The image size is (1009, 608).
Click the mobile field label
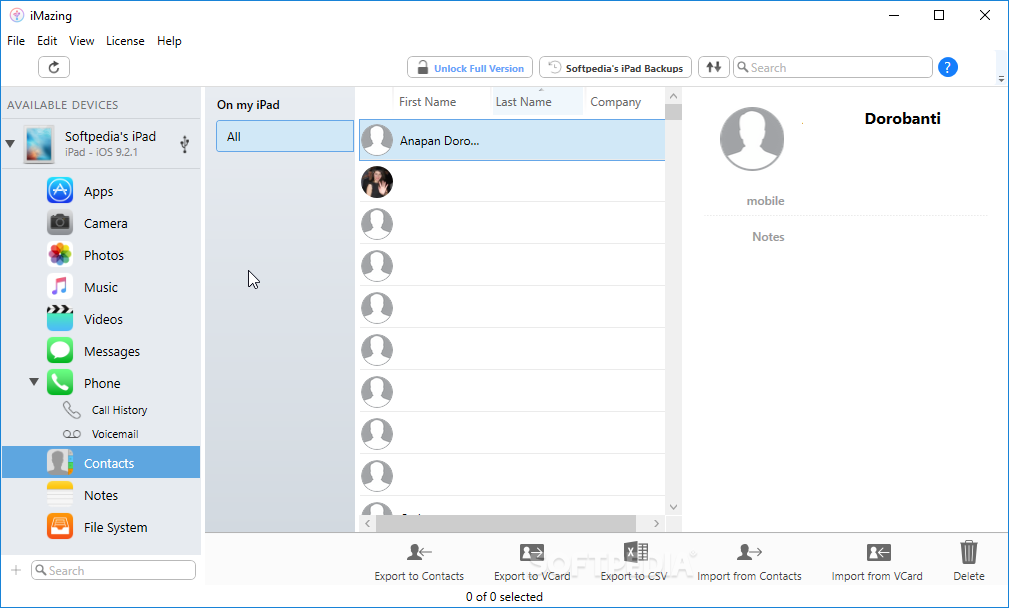[765, 201]
